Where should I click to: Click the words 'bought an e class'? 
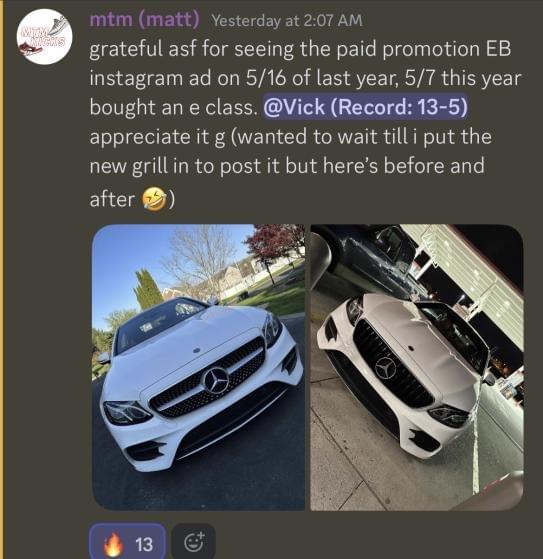(x=173, y=107)
